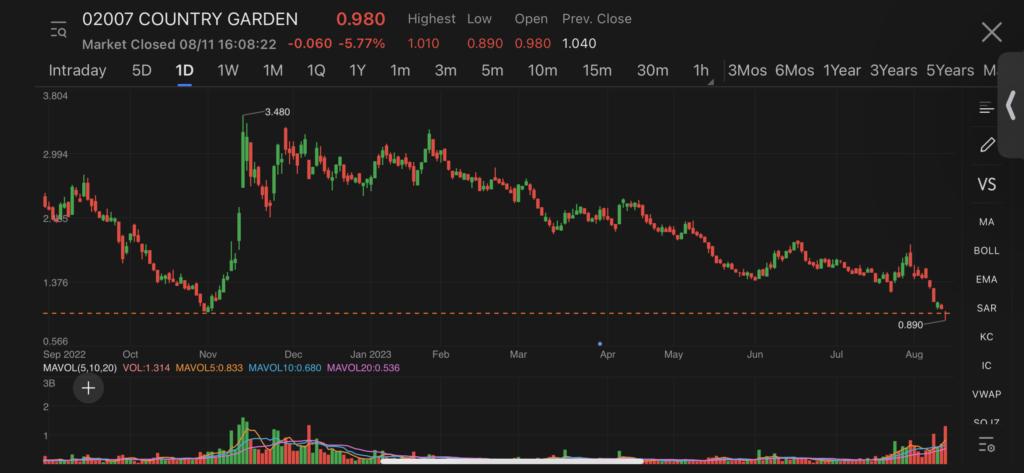Image resolution: width=1024 pixels, height=473 pixels.
Task: Toggle the KC indicator
Action: point(986,337)
